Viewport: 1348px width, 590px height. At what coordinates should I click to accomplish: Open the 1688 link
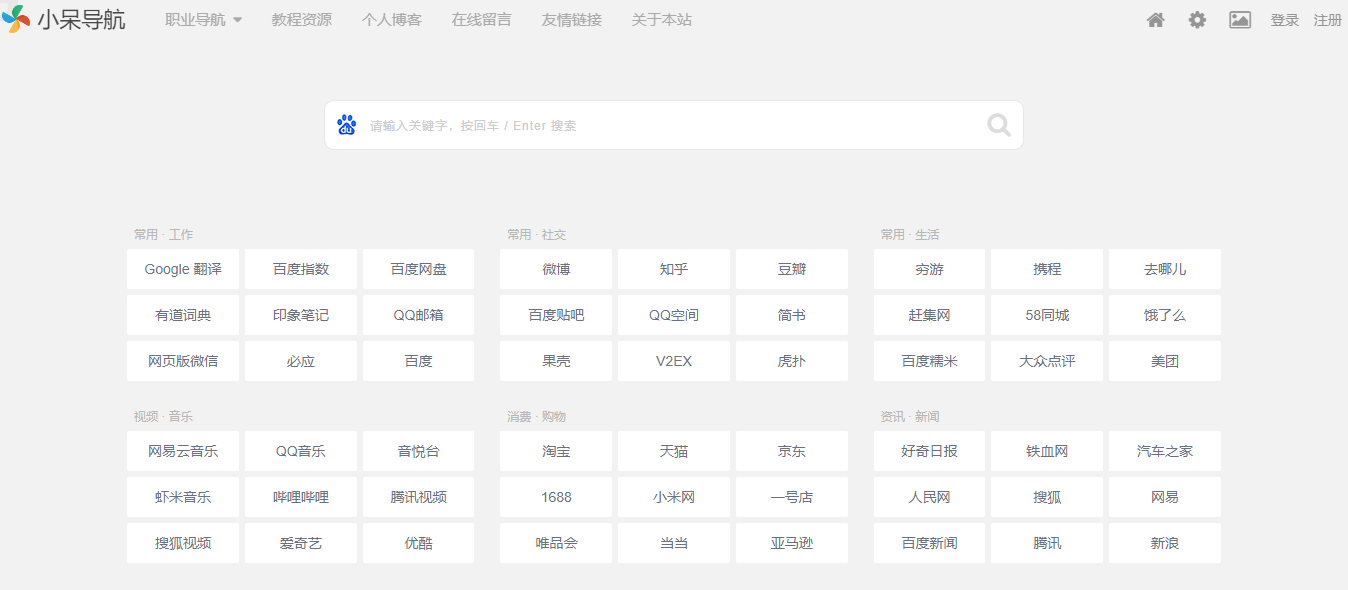(556, 497)
